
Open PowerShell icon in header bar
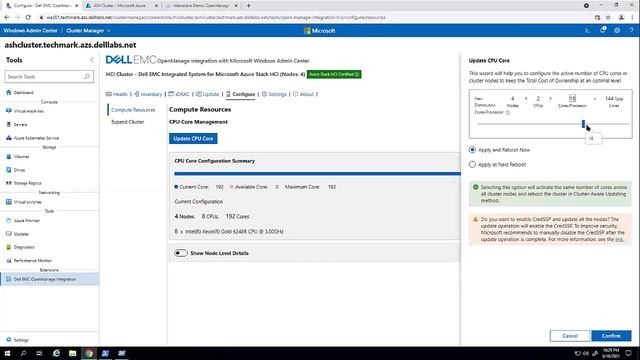tap(587, 31)
